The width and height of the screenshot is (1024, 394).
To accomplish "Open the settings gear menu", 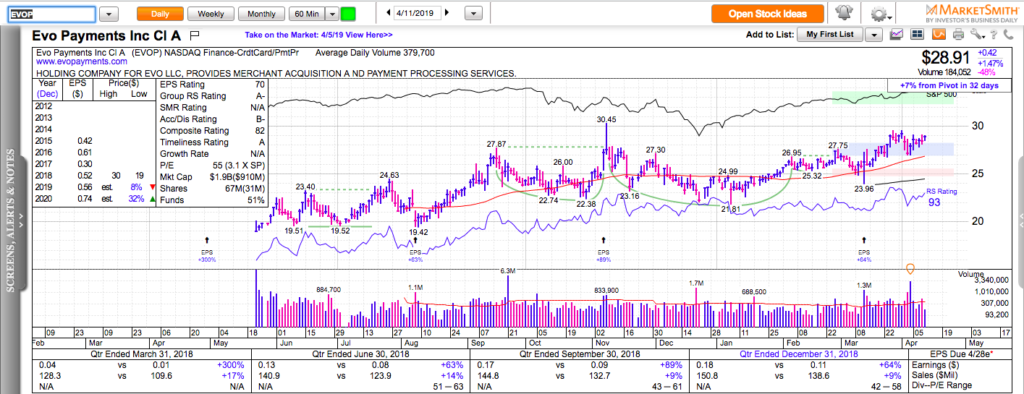I will pos(882,14).
